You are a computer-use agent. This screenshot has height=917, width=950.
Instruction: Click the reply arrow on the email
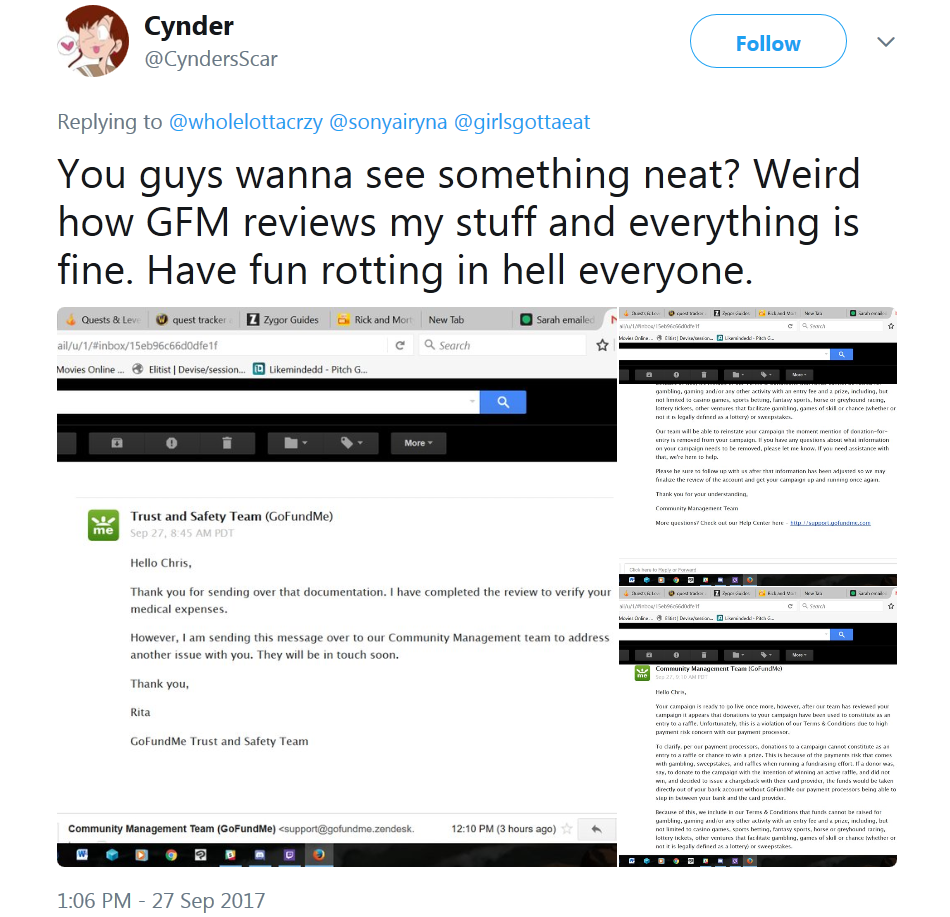click(x=597, y=829)
